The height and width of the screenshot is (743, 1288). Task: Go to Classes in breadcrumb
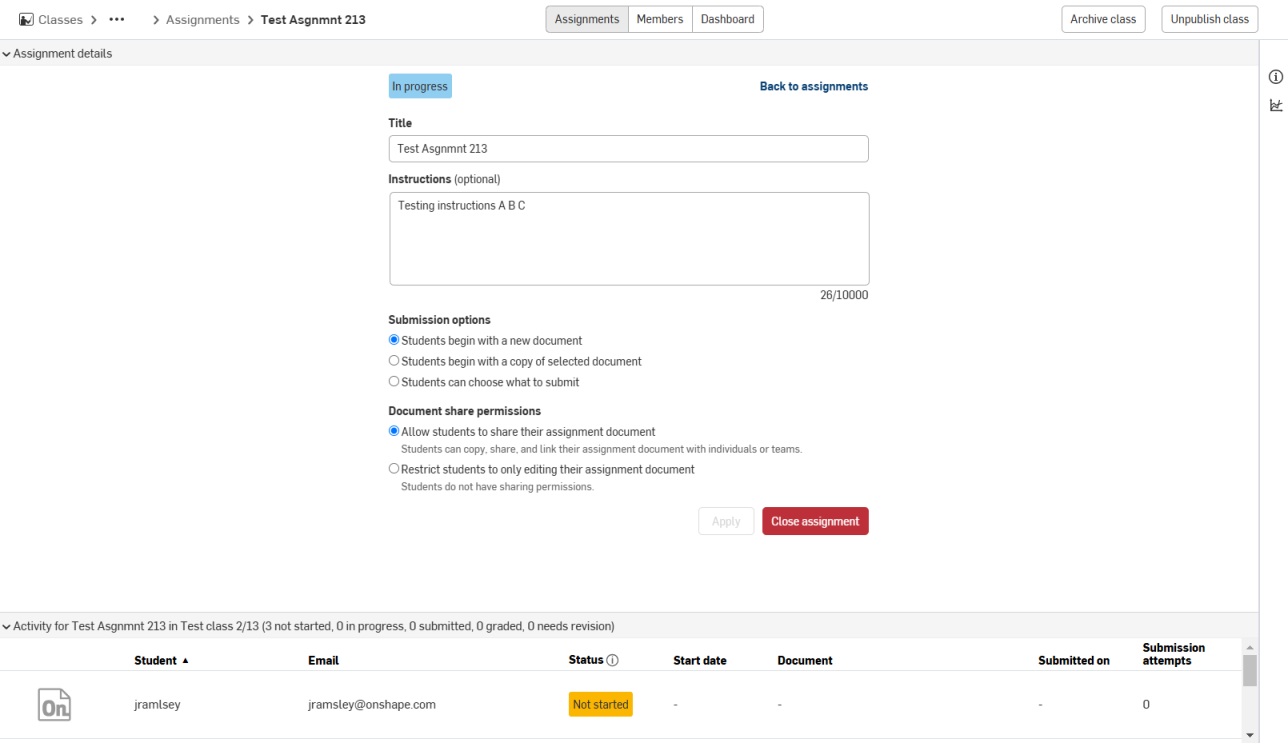(x=60, y=20)
